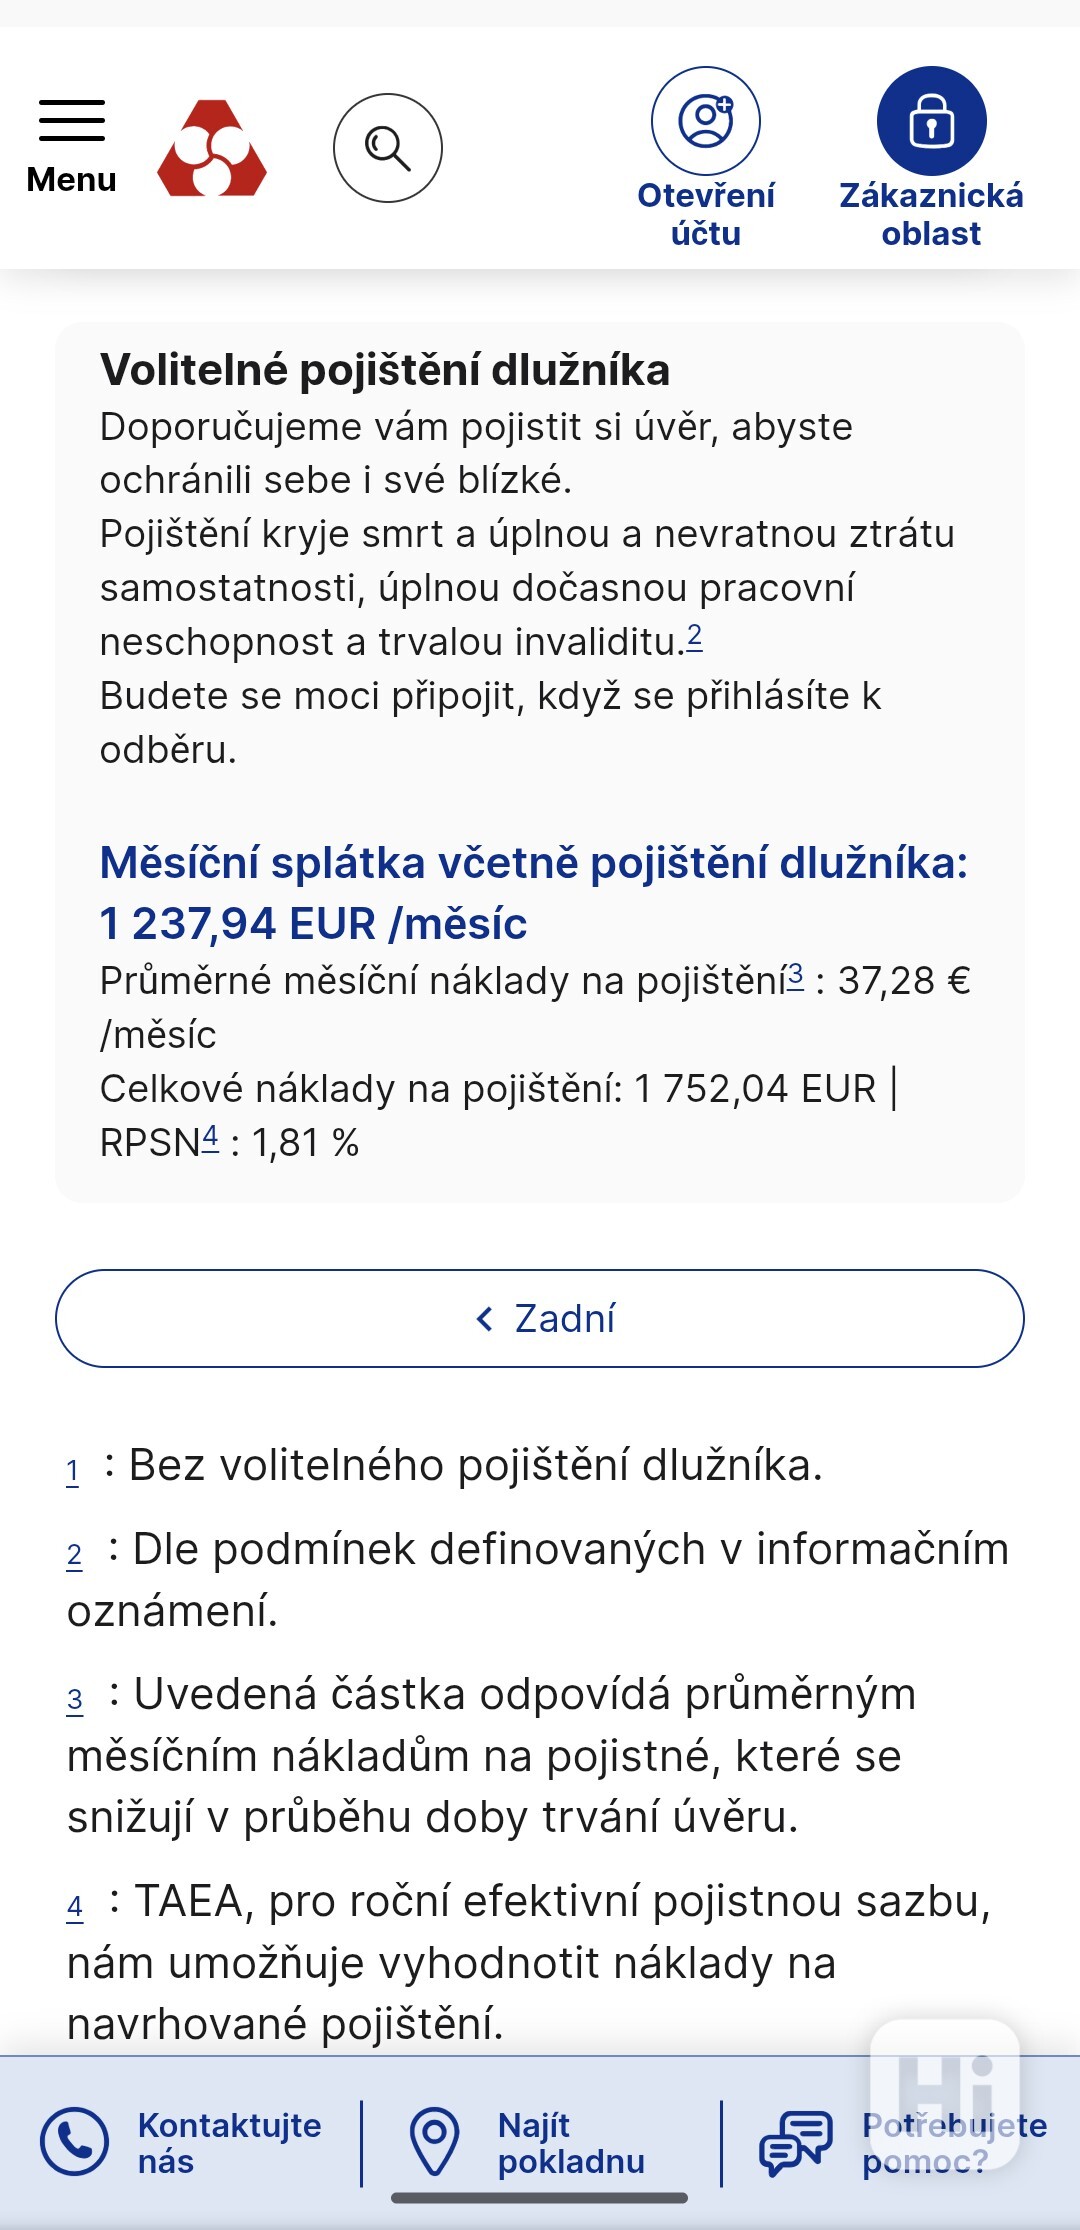
Task: Open footnote 2 link after invaliditu
Action: click(x=695, y=636)
